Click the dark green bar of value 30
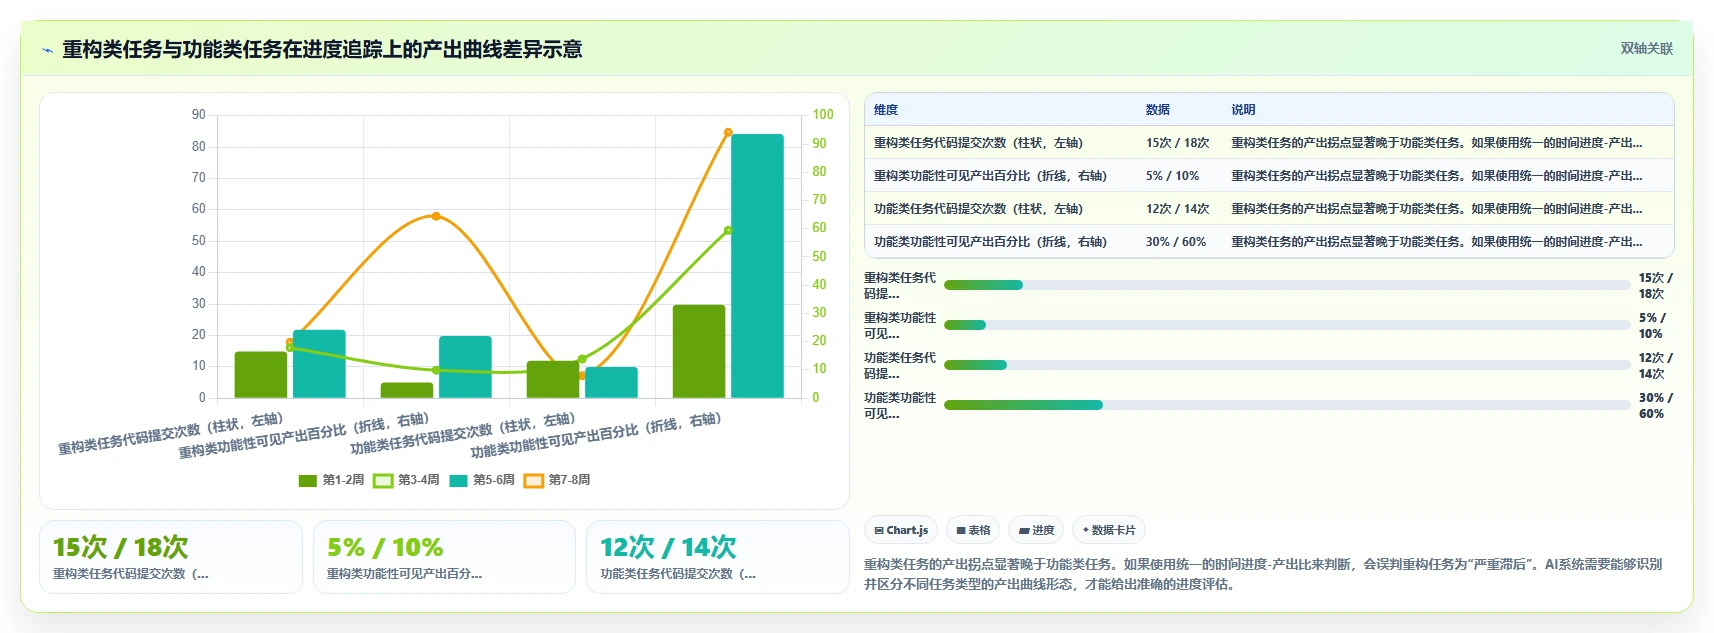 coord(699,351)
